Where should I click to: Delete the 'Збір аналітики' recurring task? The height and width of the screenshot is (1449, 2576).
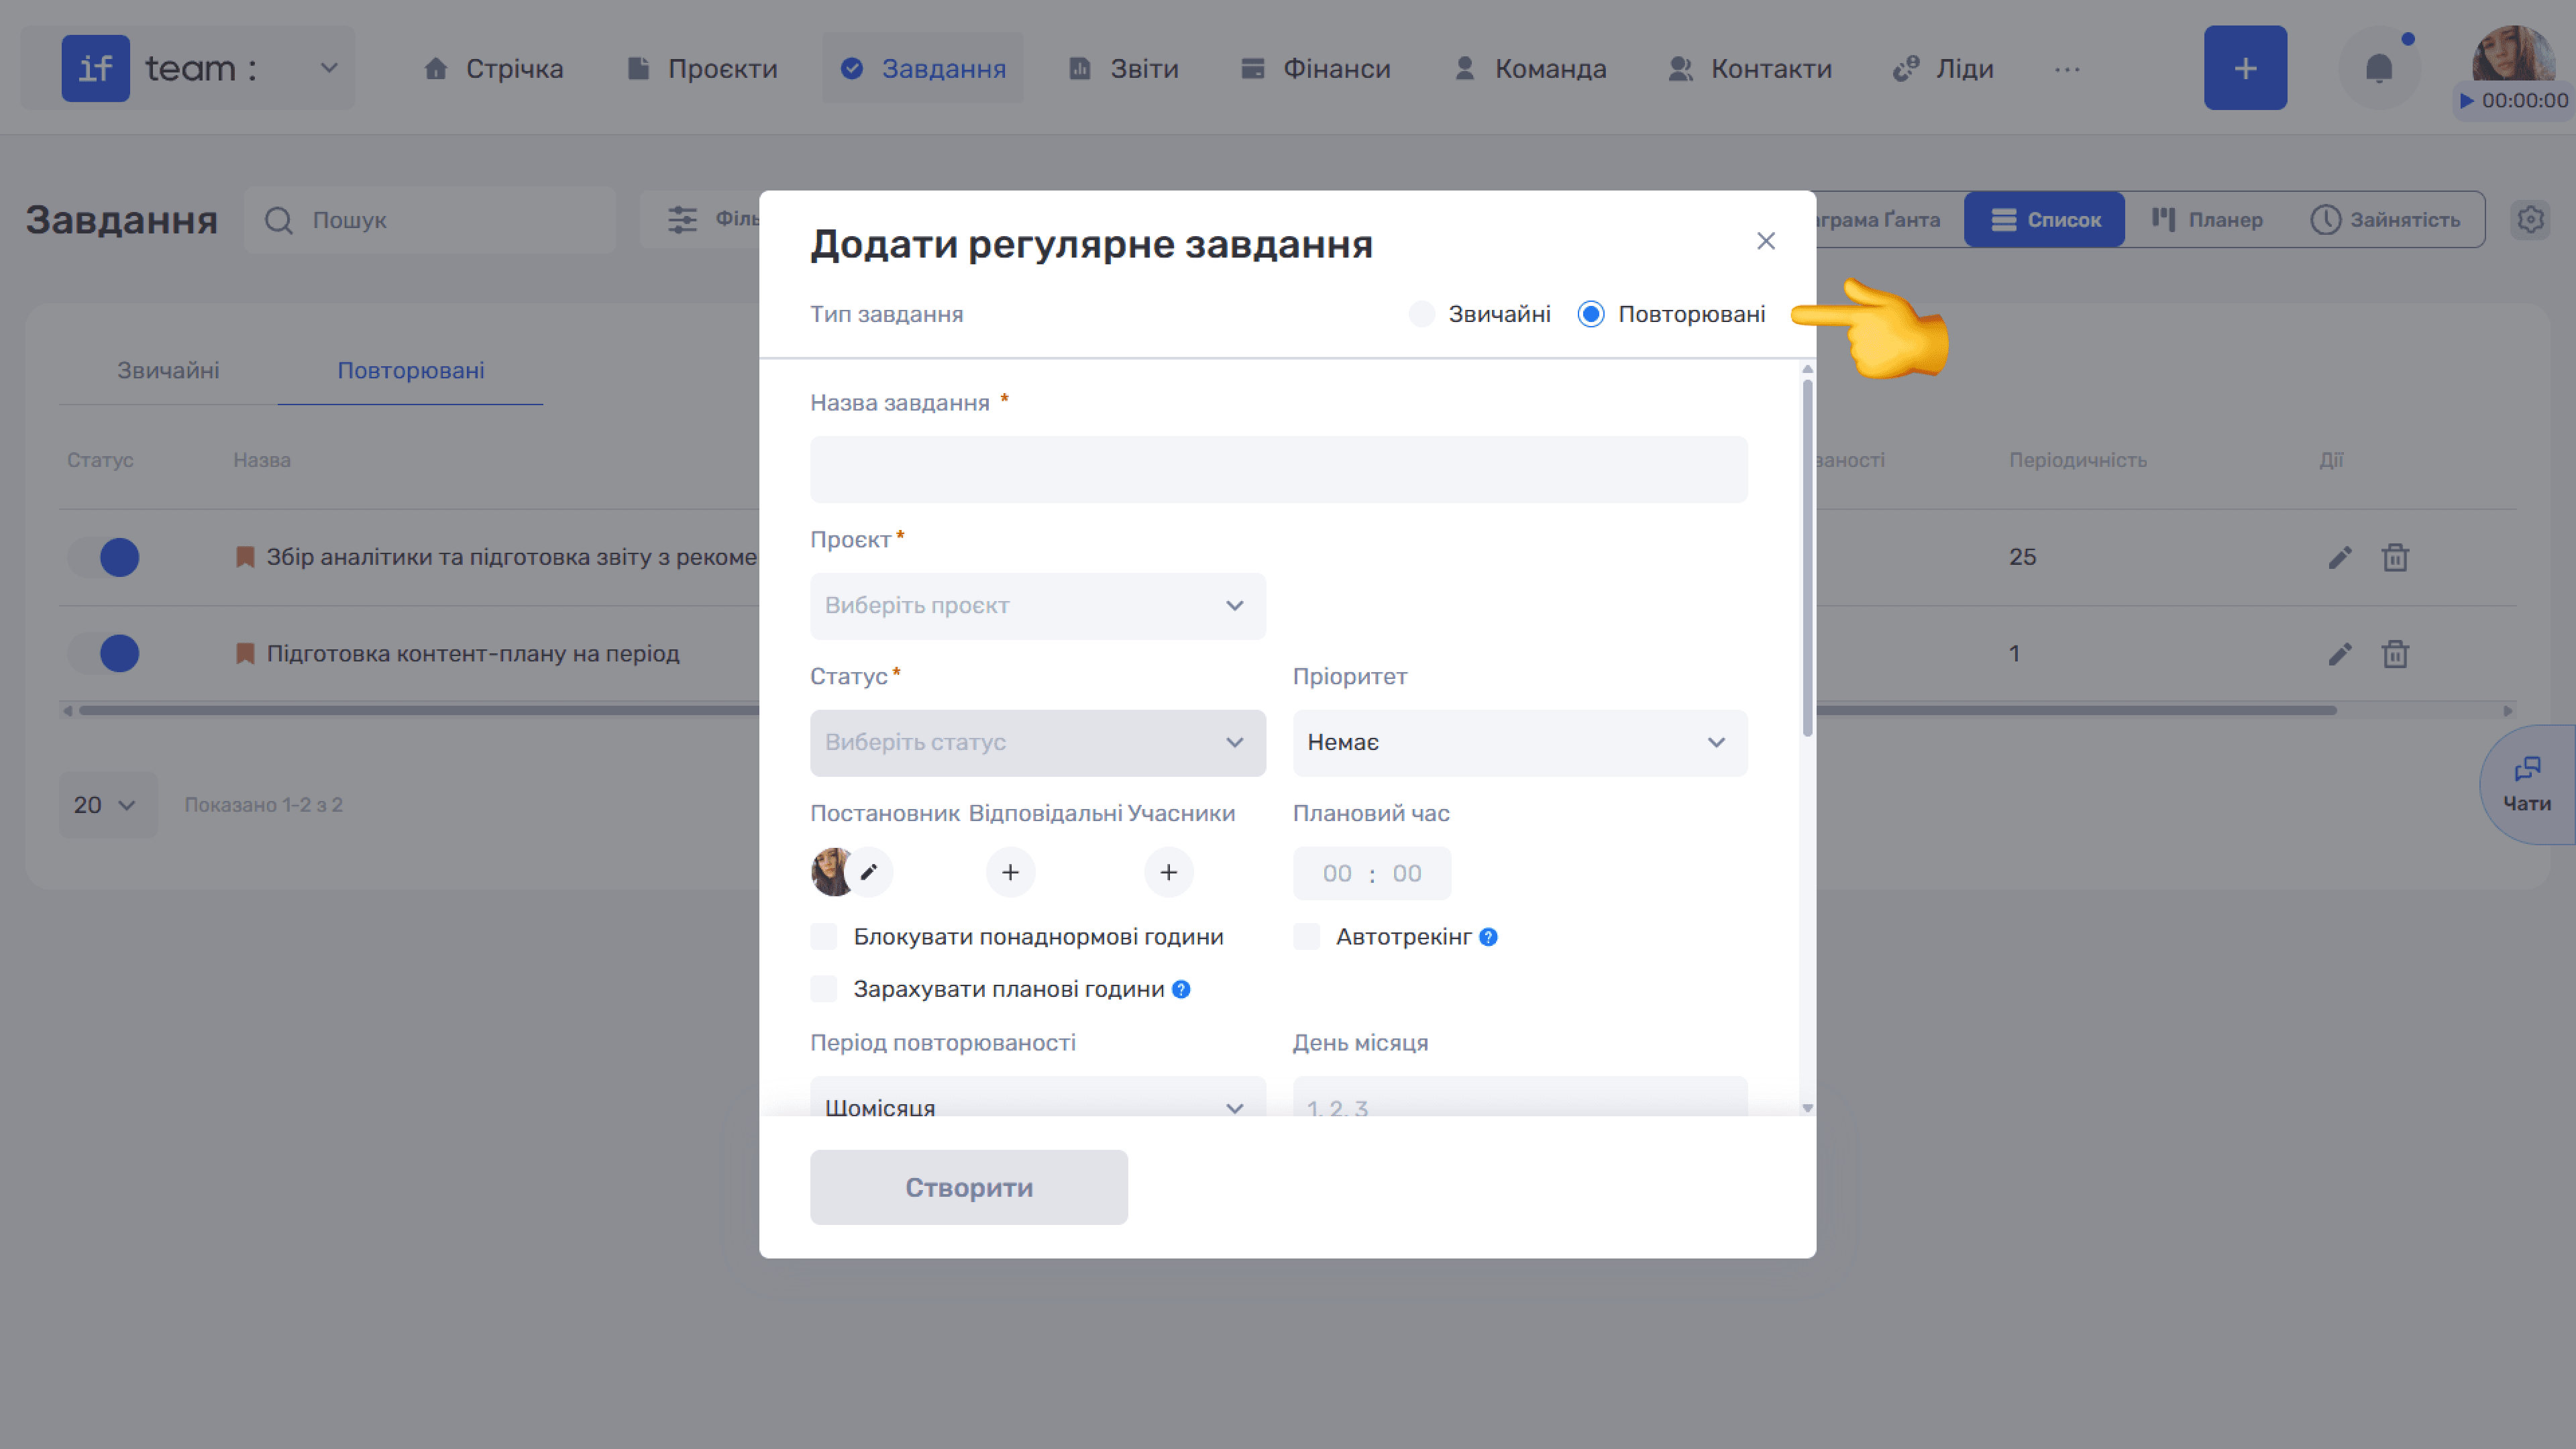[2395, 557]
